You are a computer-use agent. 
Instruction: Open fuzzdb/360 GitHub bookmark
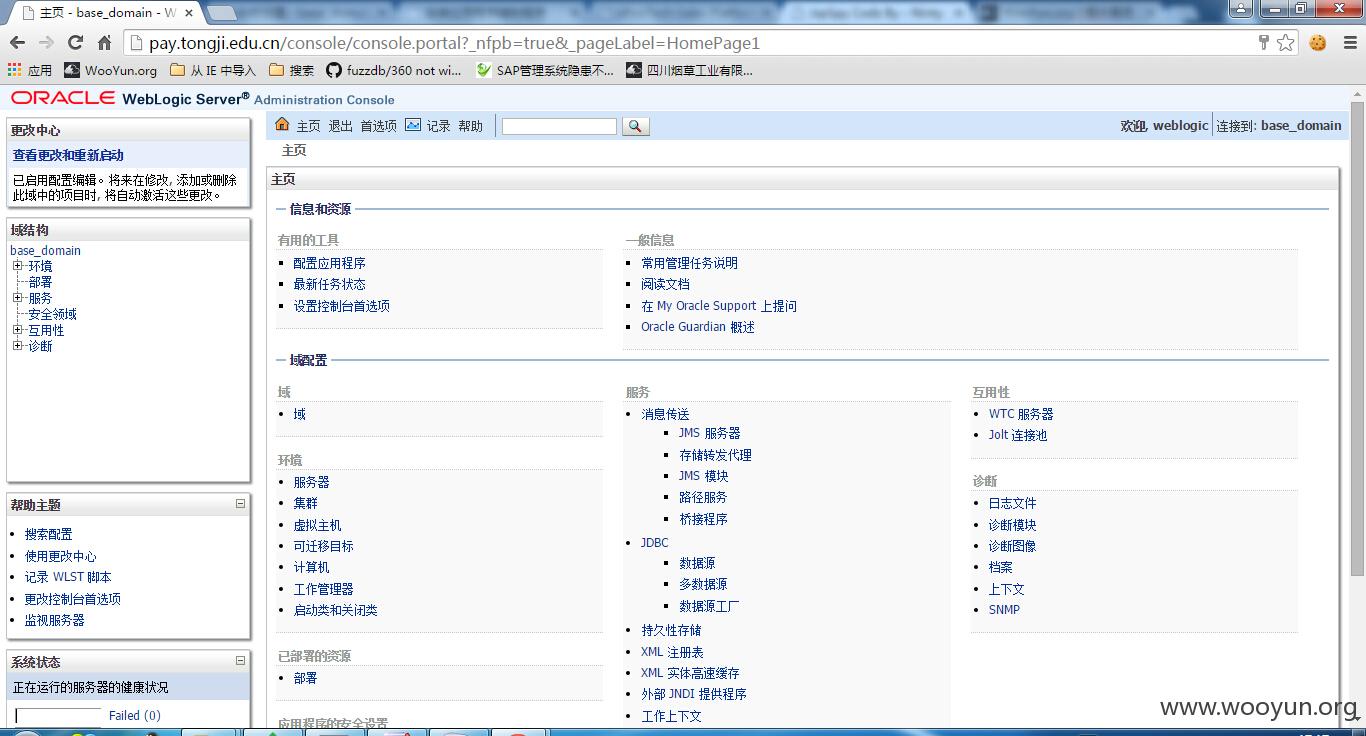(x=394, y=70)
